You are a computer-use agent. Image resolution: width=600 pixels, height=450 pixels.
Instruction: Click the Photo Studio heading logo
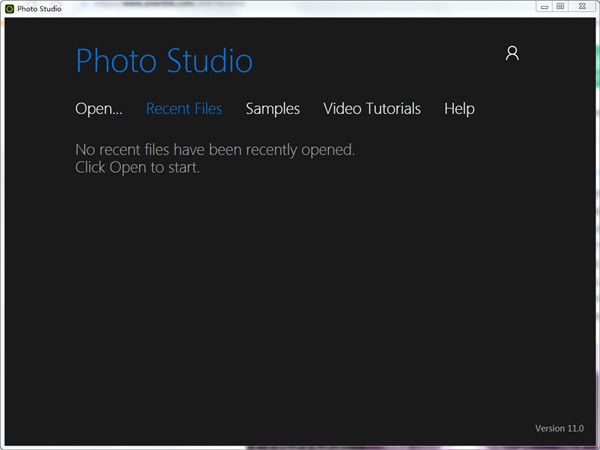[x=164, y=60]
